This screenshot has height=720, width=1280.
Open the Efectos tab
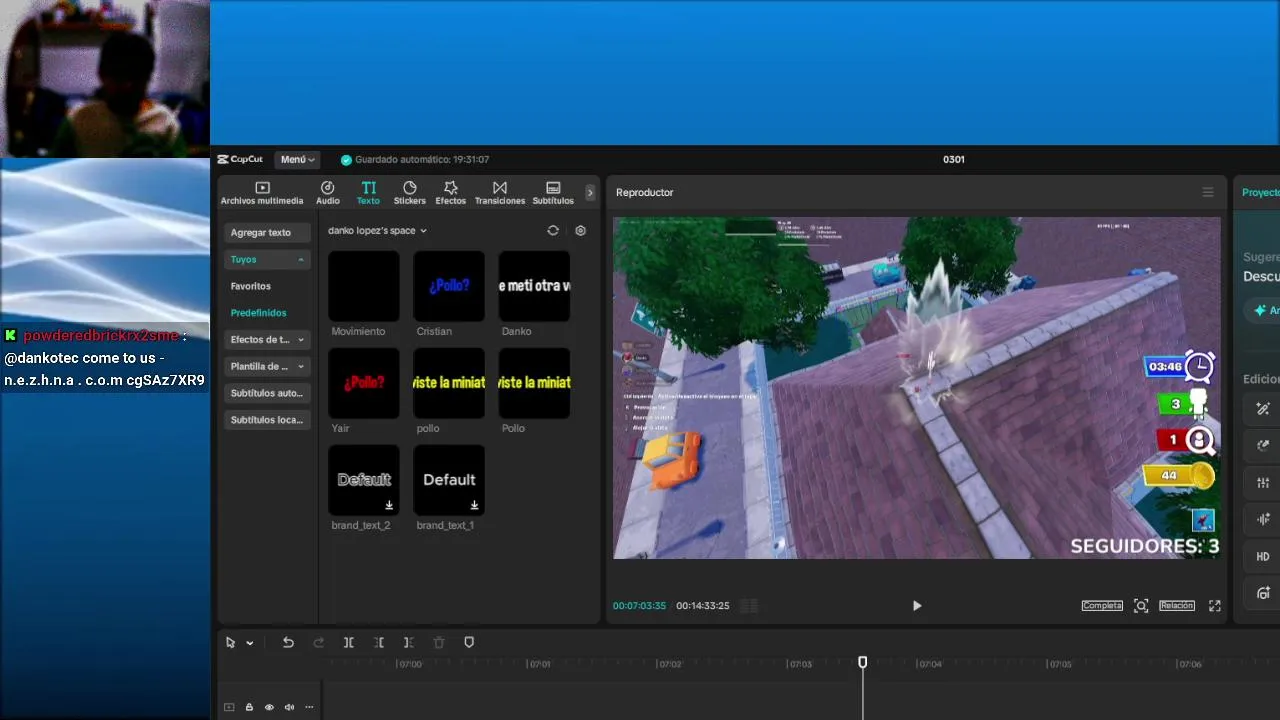(451, 193)
